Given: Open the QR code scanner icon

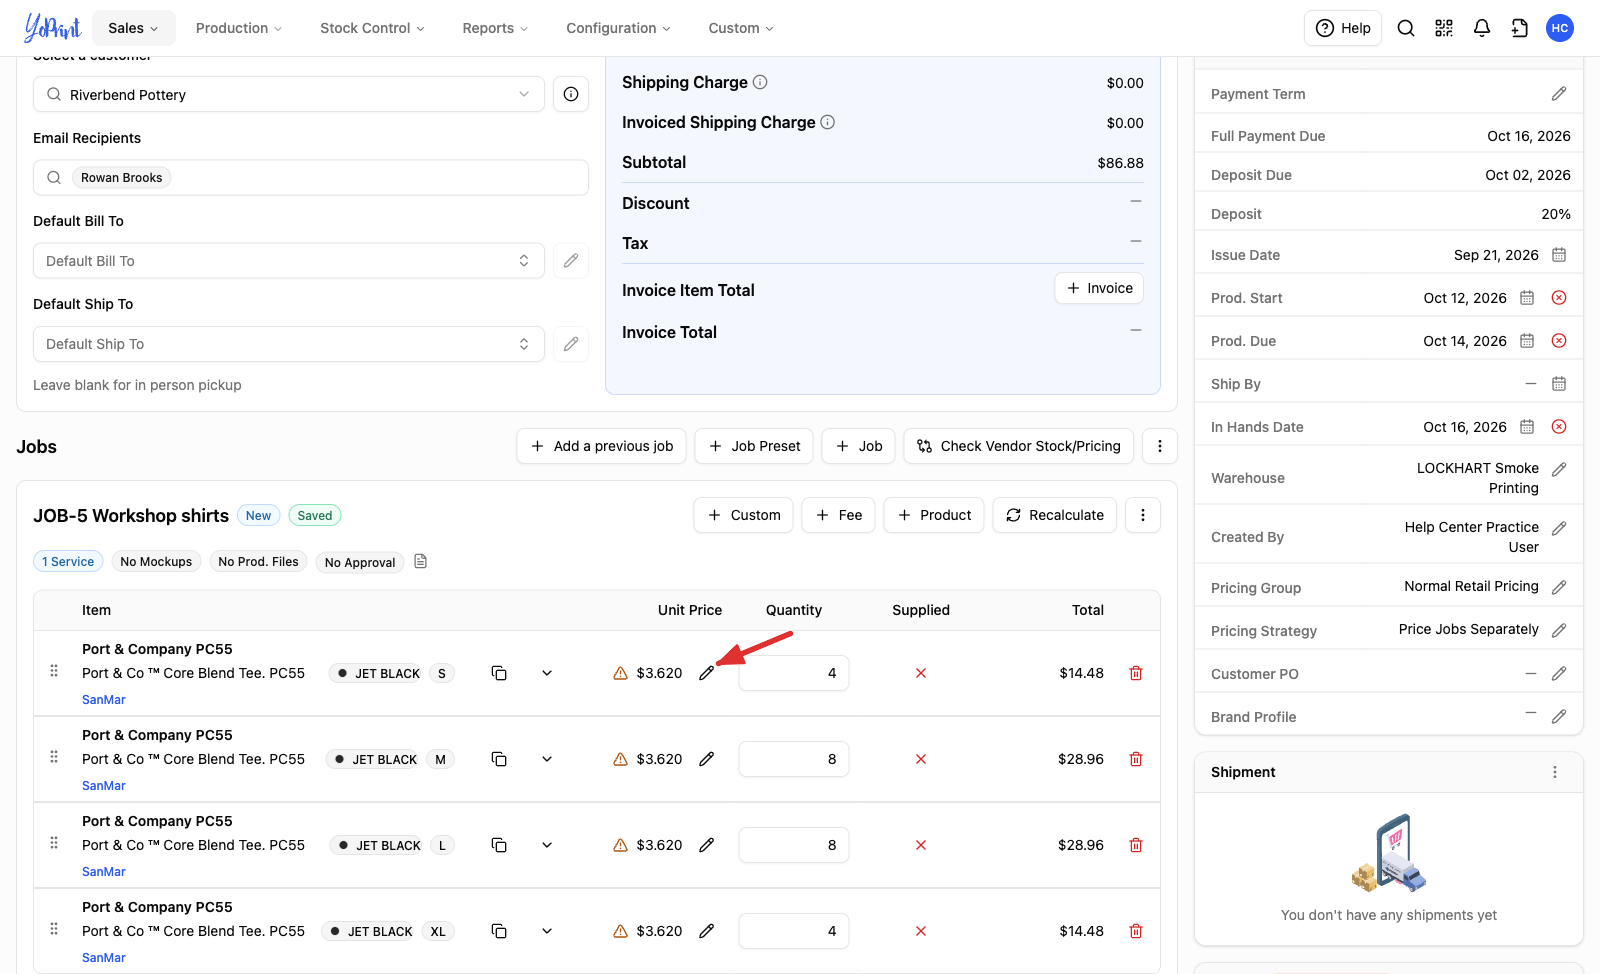Looking at the screenshot, I should coord(1444,28).
